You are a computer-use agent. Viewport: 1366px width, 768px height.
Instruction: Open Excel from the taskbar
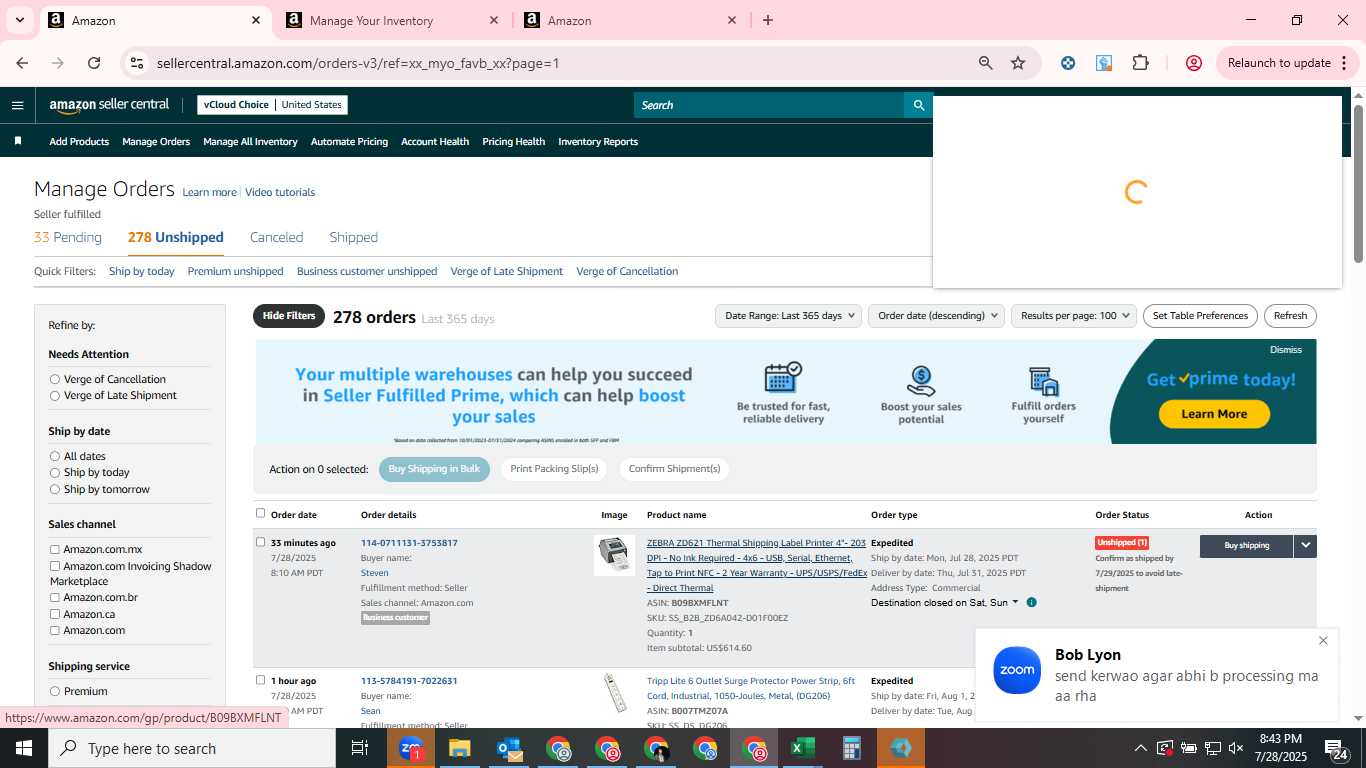coord(802,748)
